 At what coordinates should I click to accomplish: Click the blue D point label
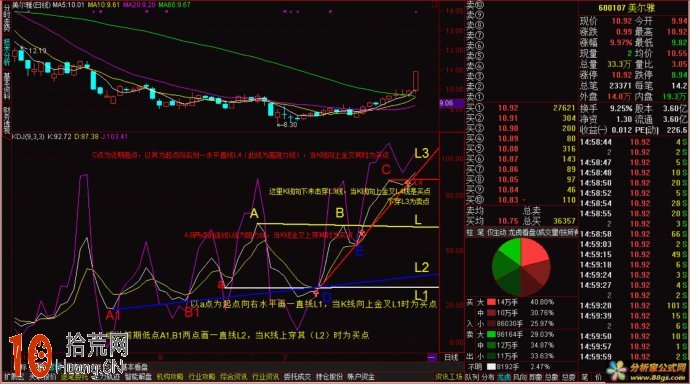click(327, 298)
